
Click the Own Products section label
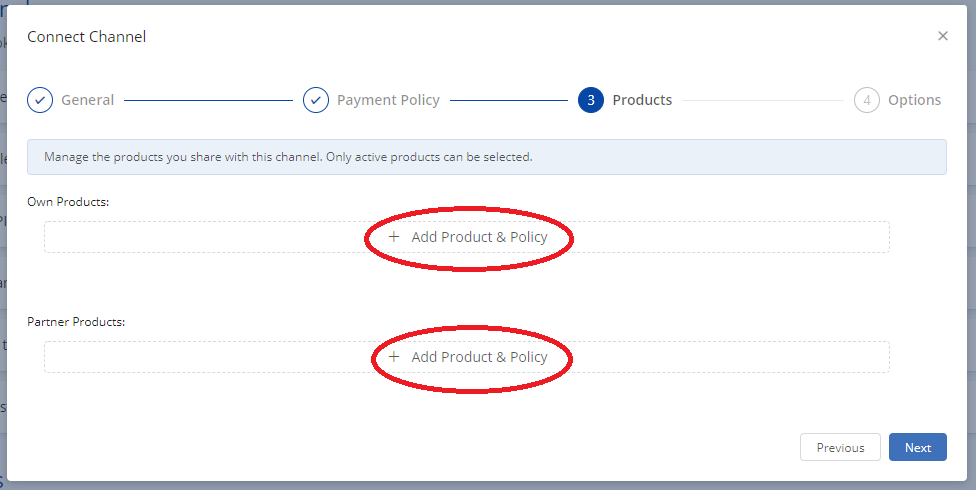pos(68,202)
